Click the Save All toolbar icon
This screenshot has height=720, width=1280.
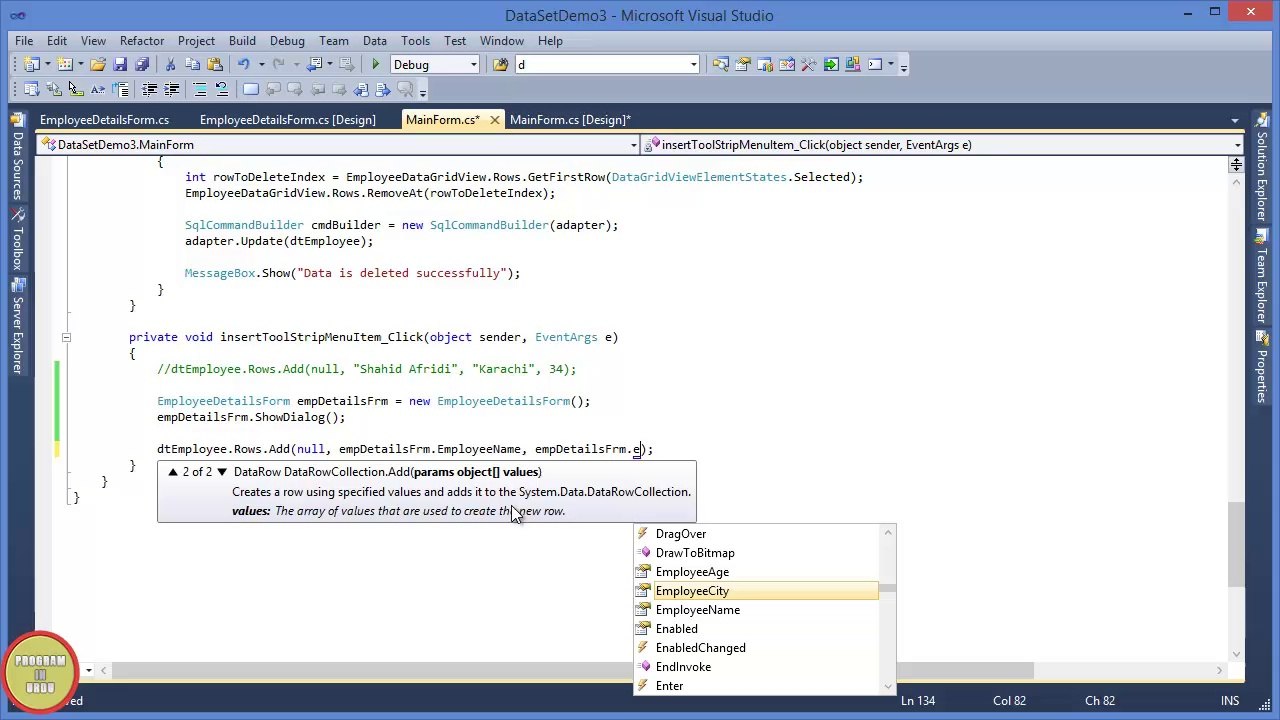tap(142, 65)
